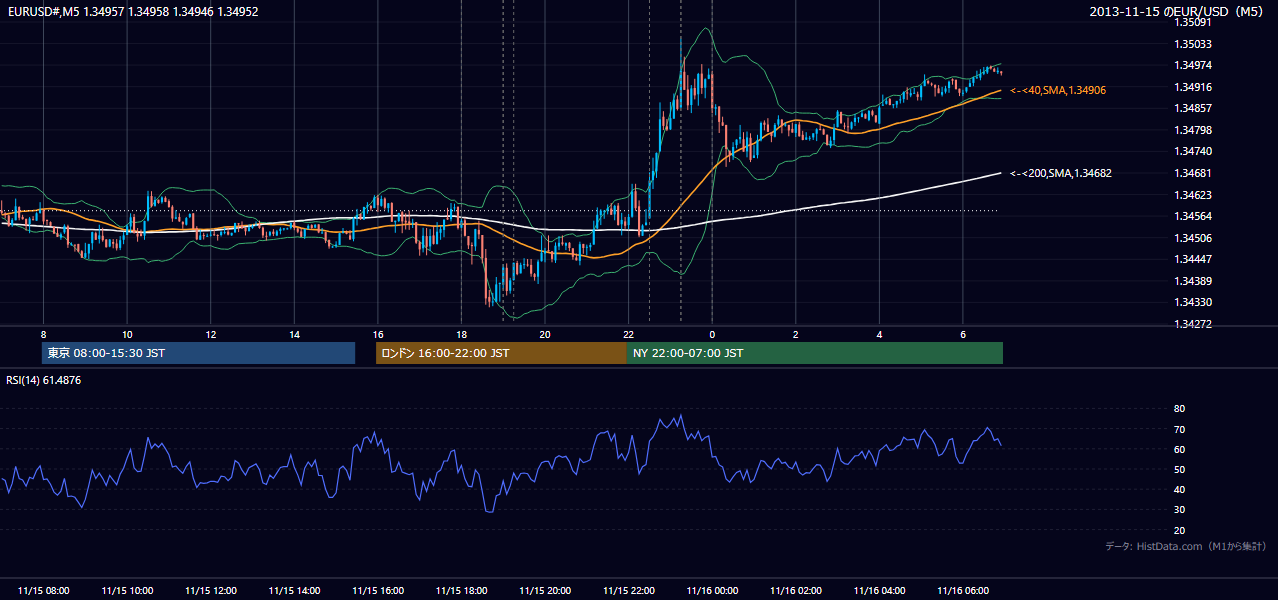Click the bottom date label 11/15 08:00
The height and width of the screenshot is (600, 1278).
(43, 591)
